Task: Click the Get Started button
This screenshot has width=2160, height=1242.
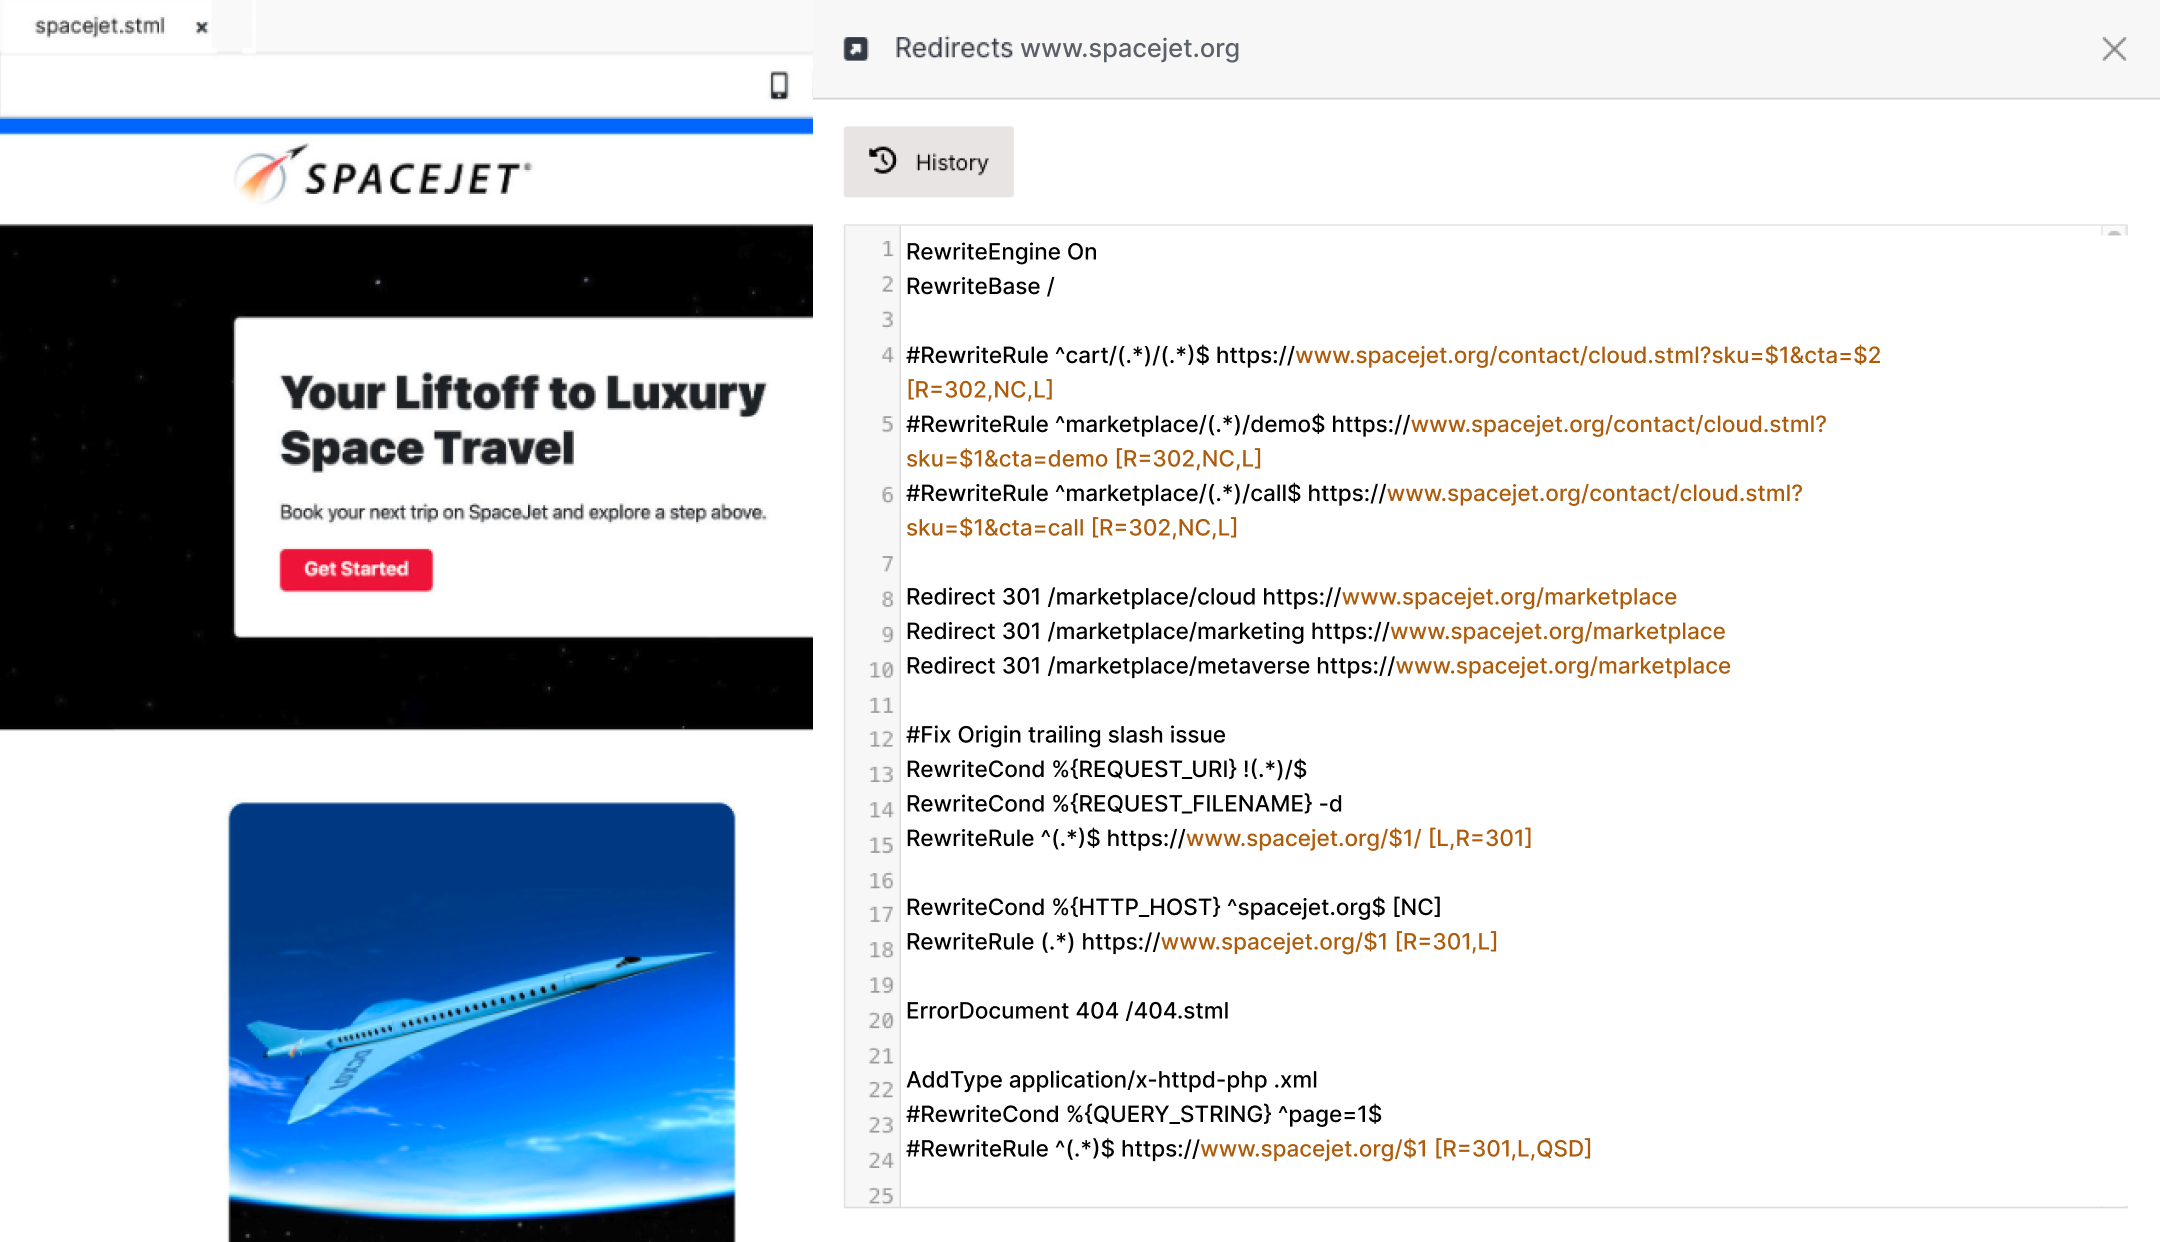Action: (356, 569)
